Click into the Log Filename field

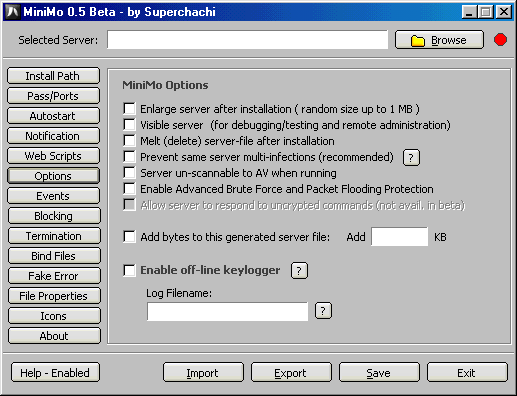tap(227, 312)
